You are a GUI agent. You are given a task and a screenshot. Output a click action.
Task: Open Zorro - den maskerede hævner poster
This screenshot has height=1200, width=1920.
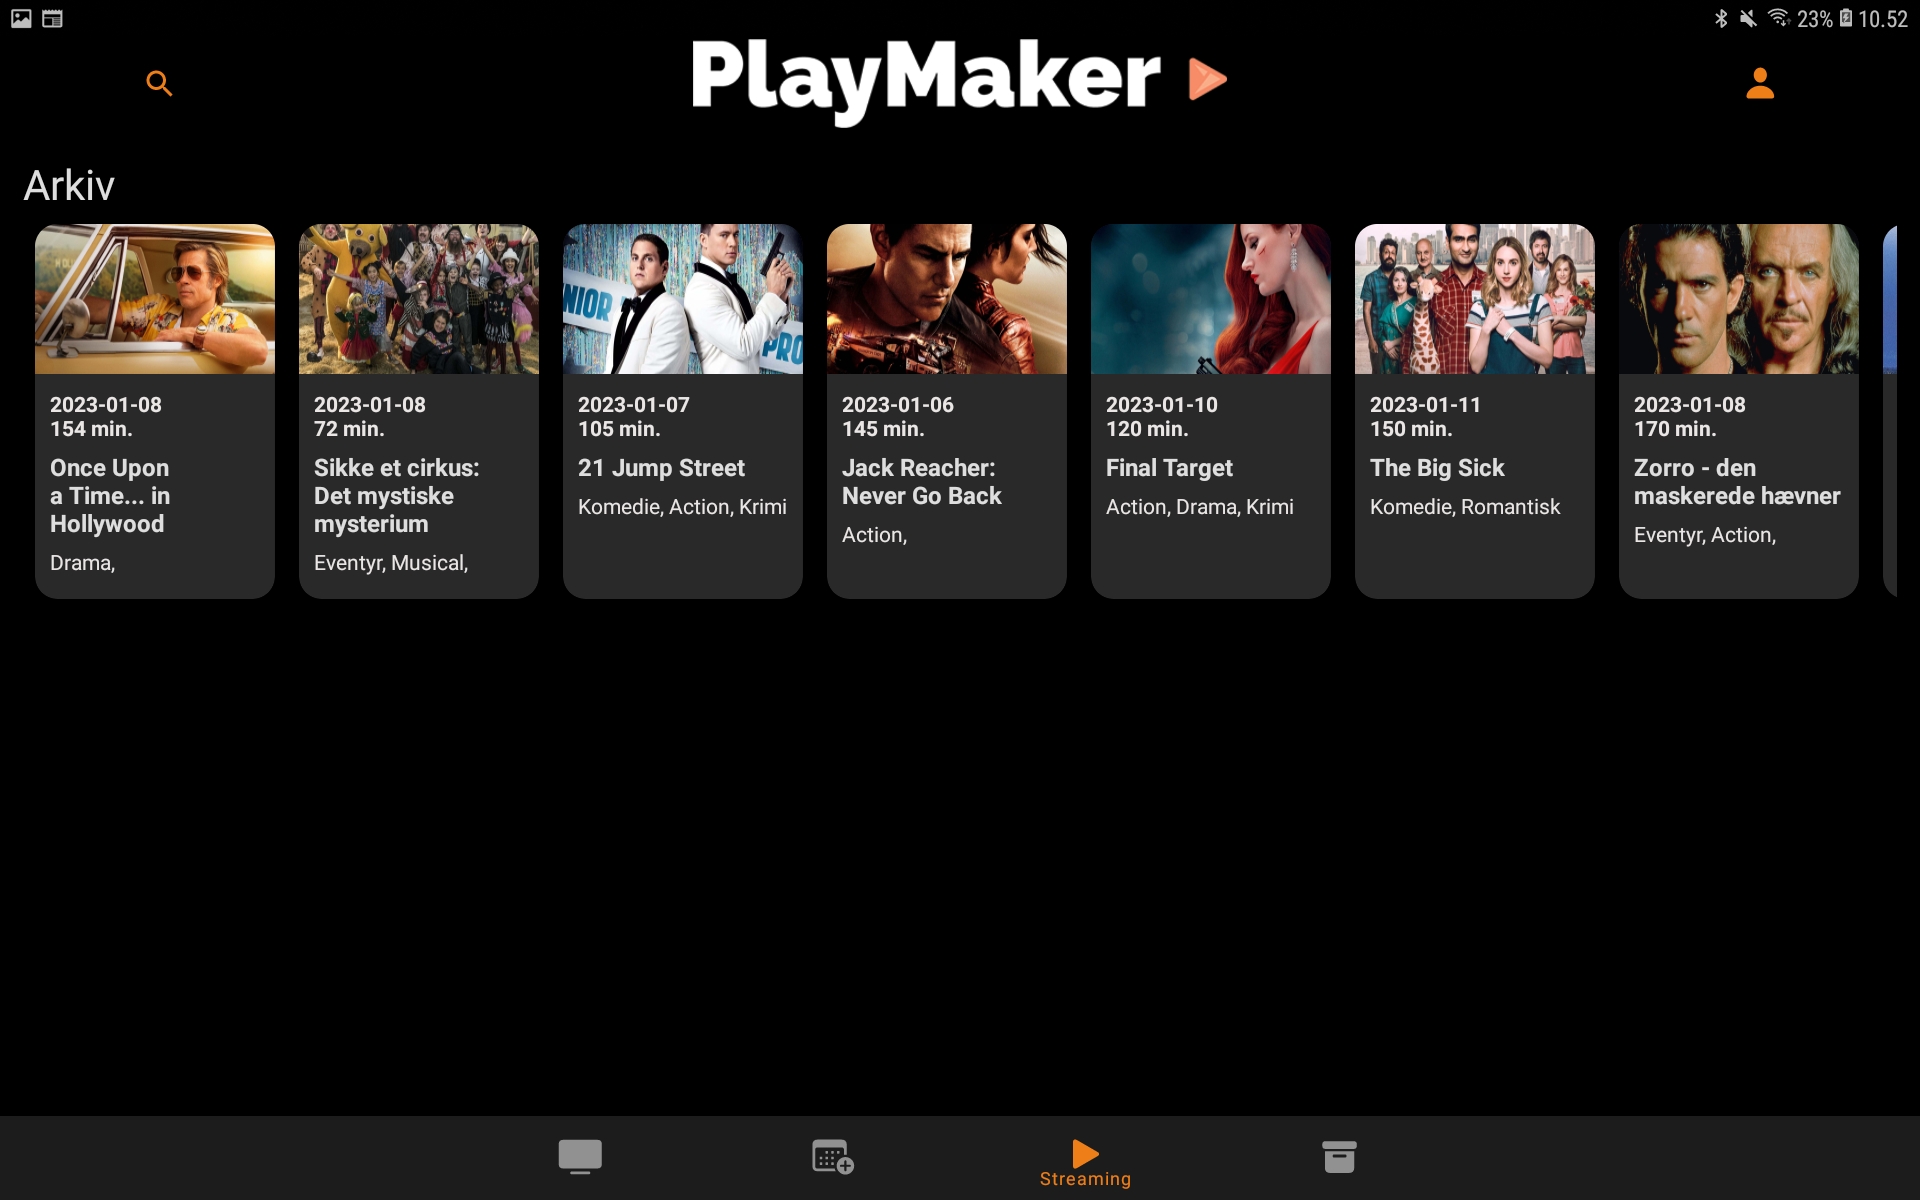pyautogui.click(x=1738, y=299)
